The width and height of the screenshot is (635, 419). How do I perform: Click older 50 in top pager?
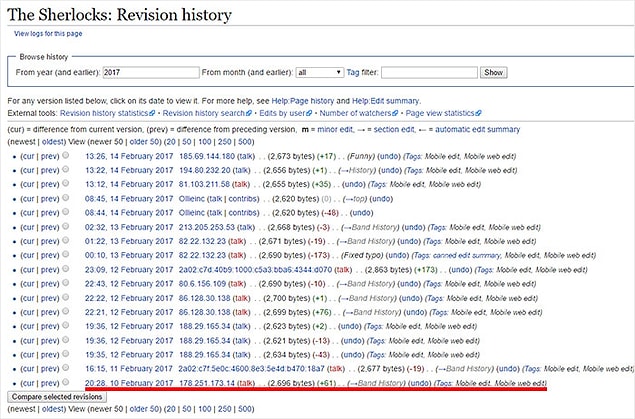(x=144, y=142)
